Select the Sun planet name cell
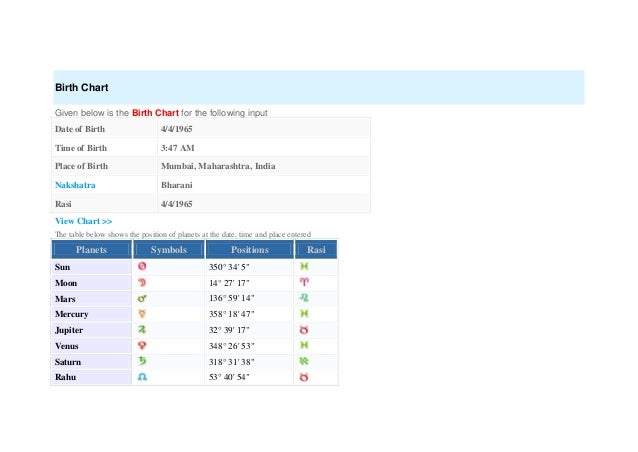 [92, 267]
